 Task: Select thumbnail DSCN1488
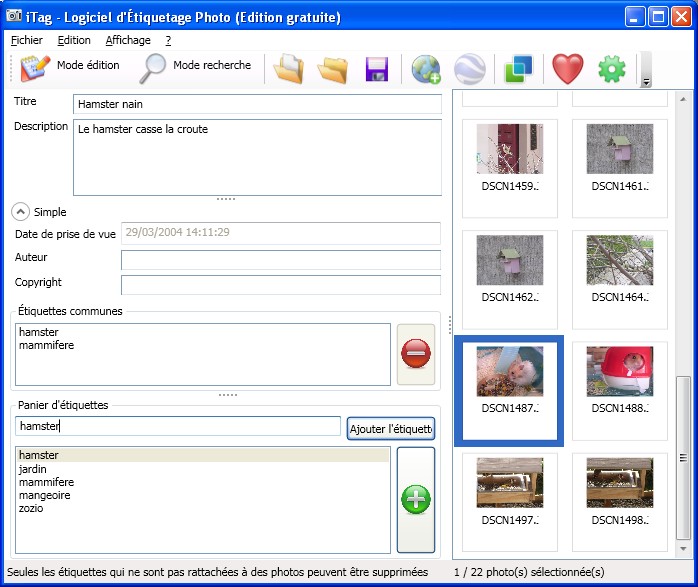point(620,391)
